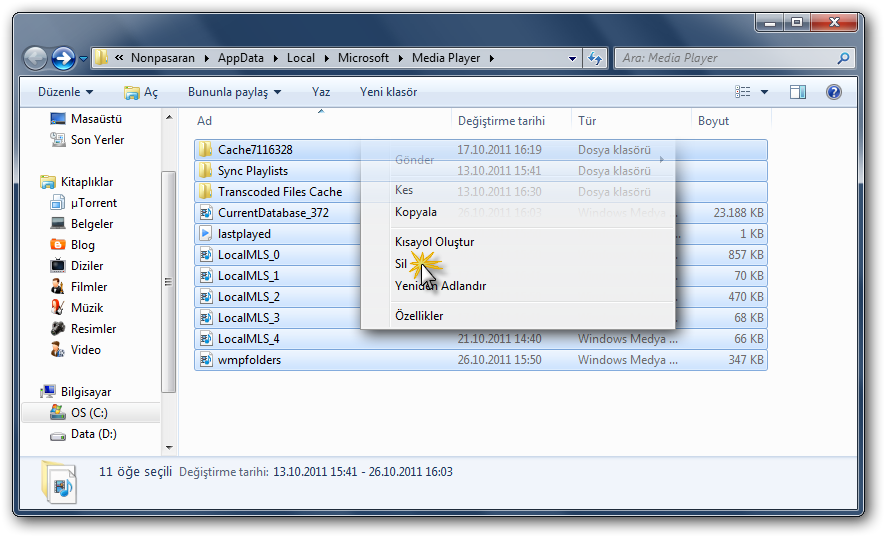Open the Resimler library

tap(83, 329)
